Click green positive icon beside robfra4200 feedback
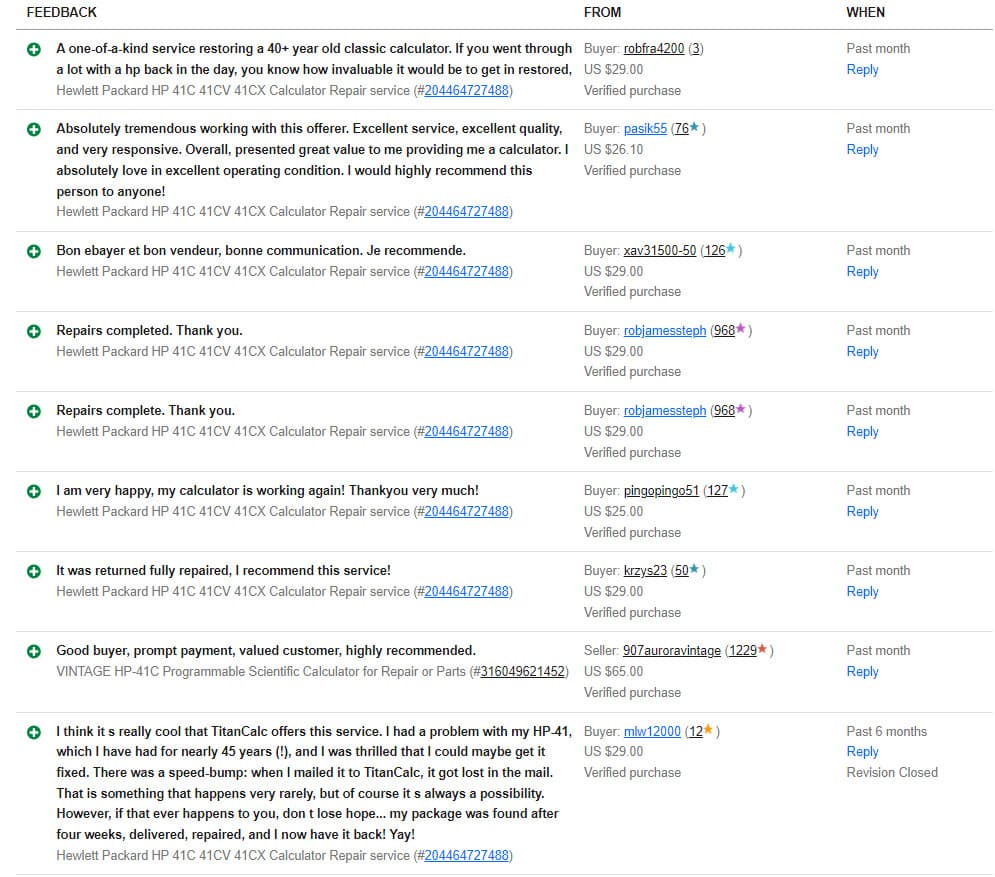The height and width of the screenshot is (877, 995). [34, 49]
